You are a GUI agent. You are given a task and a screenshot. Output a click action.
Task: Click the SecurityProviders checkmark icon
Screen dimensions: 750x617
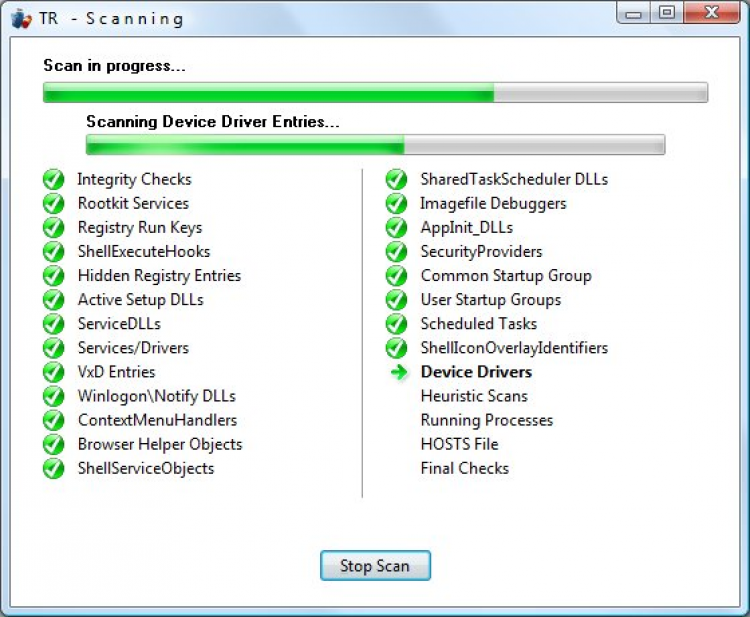click(397, 252)
